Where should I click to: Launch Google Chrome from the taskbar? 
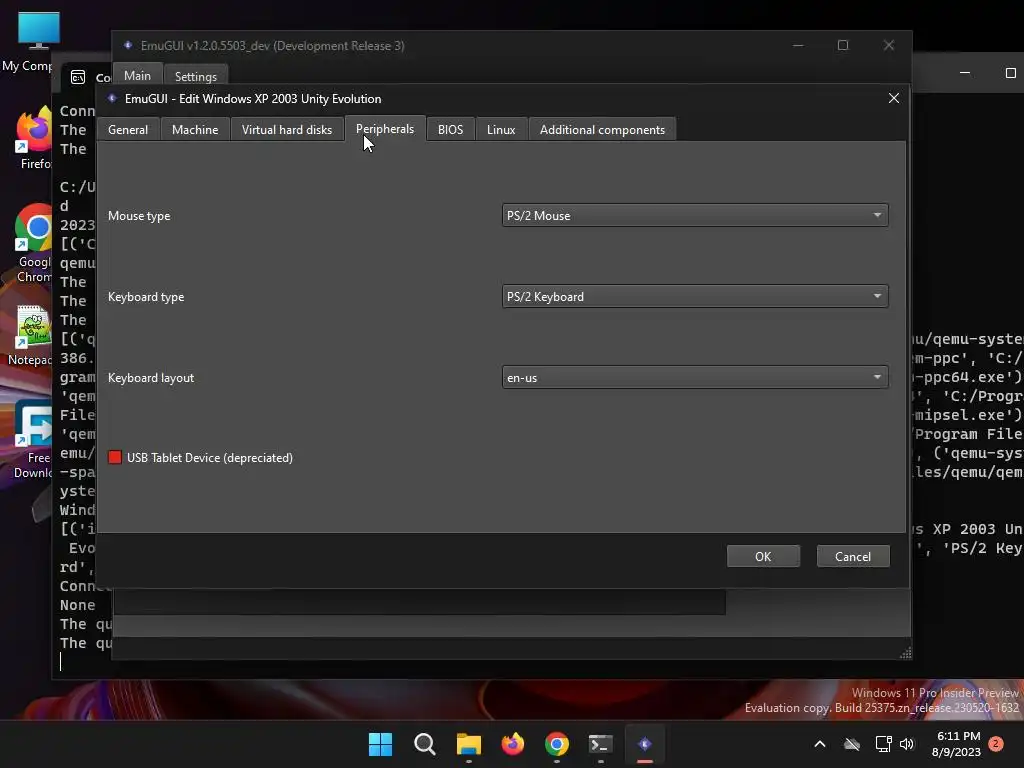(556, 744)
